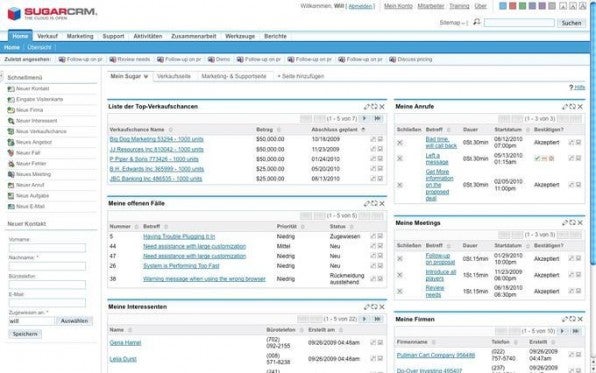The image size is (596, 373).
Task: Click the global search input field
Action: [x=519, y=23]
